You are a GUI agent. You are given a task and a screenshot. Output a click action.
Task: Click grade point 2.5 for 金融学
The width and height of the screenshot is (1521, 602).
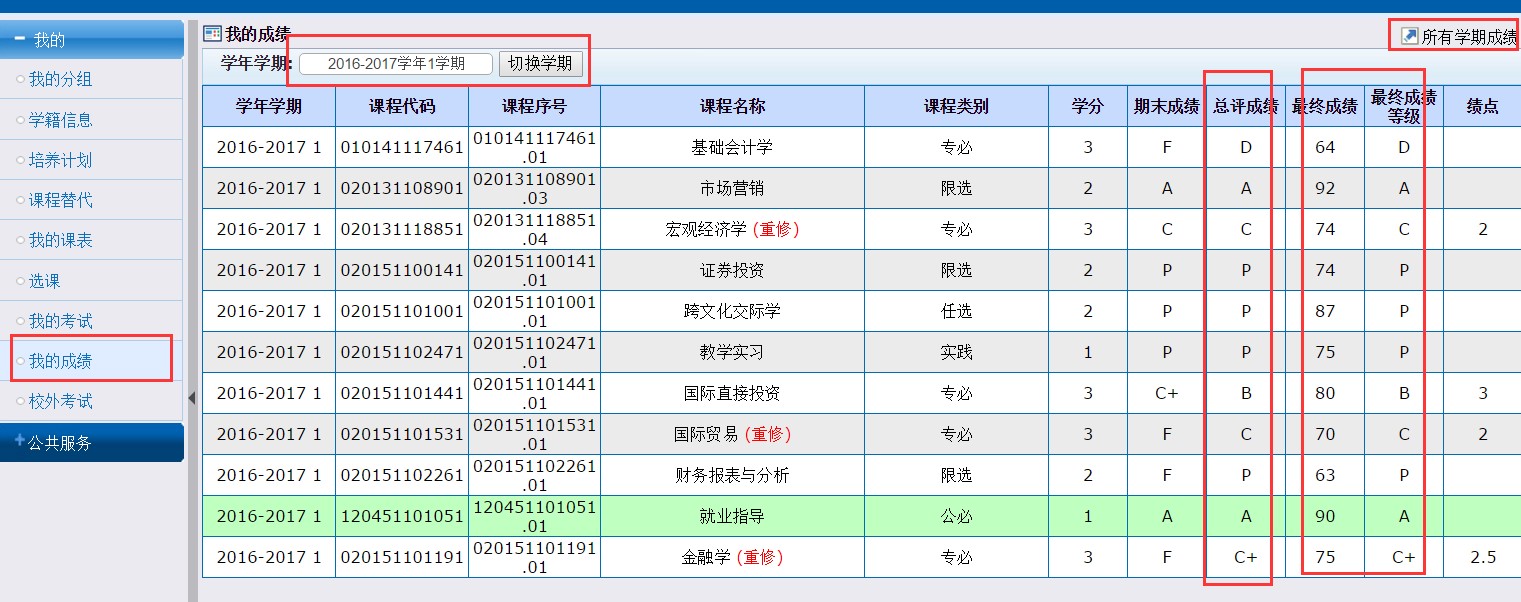[x=1483, y=558]
